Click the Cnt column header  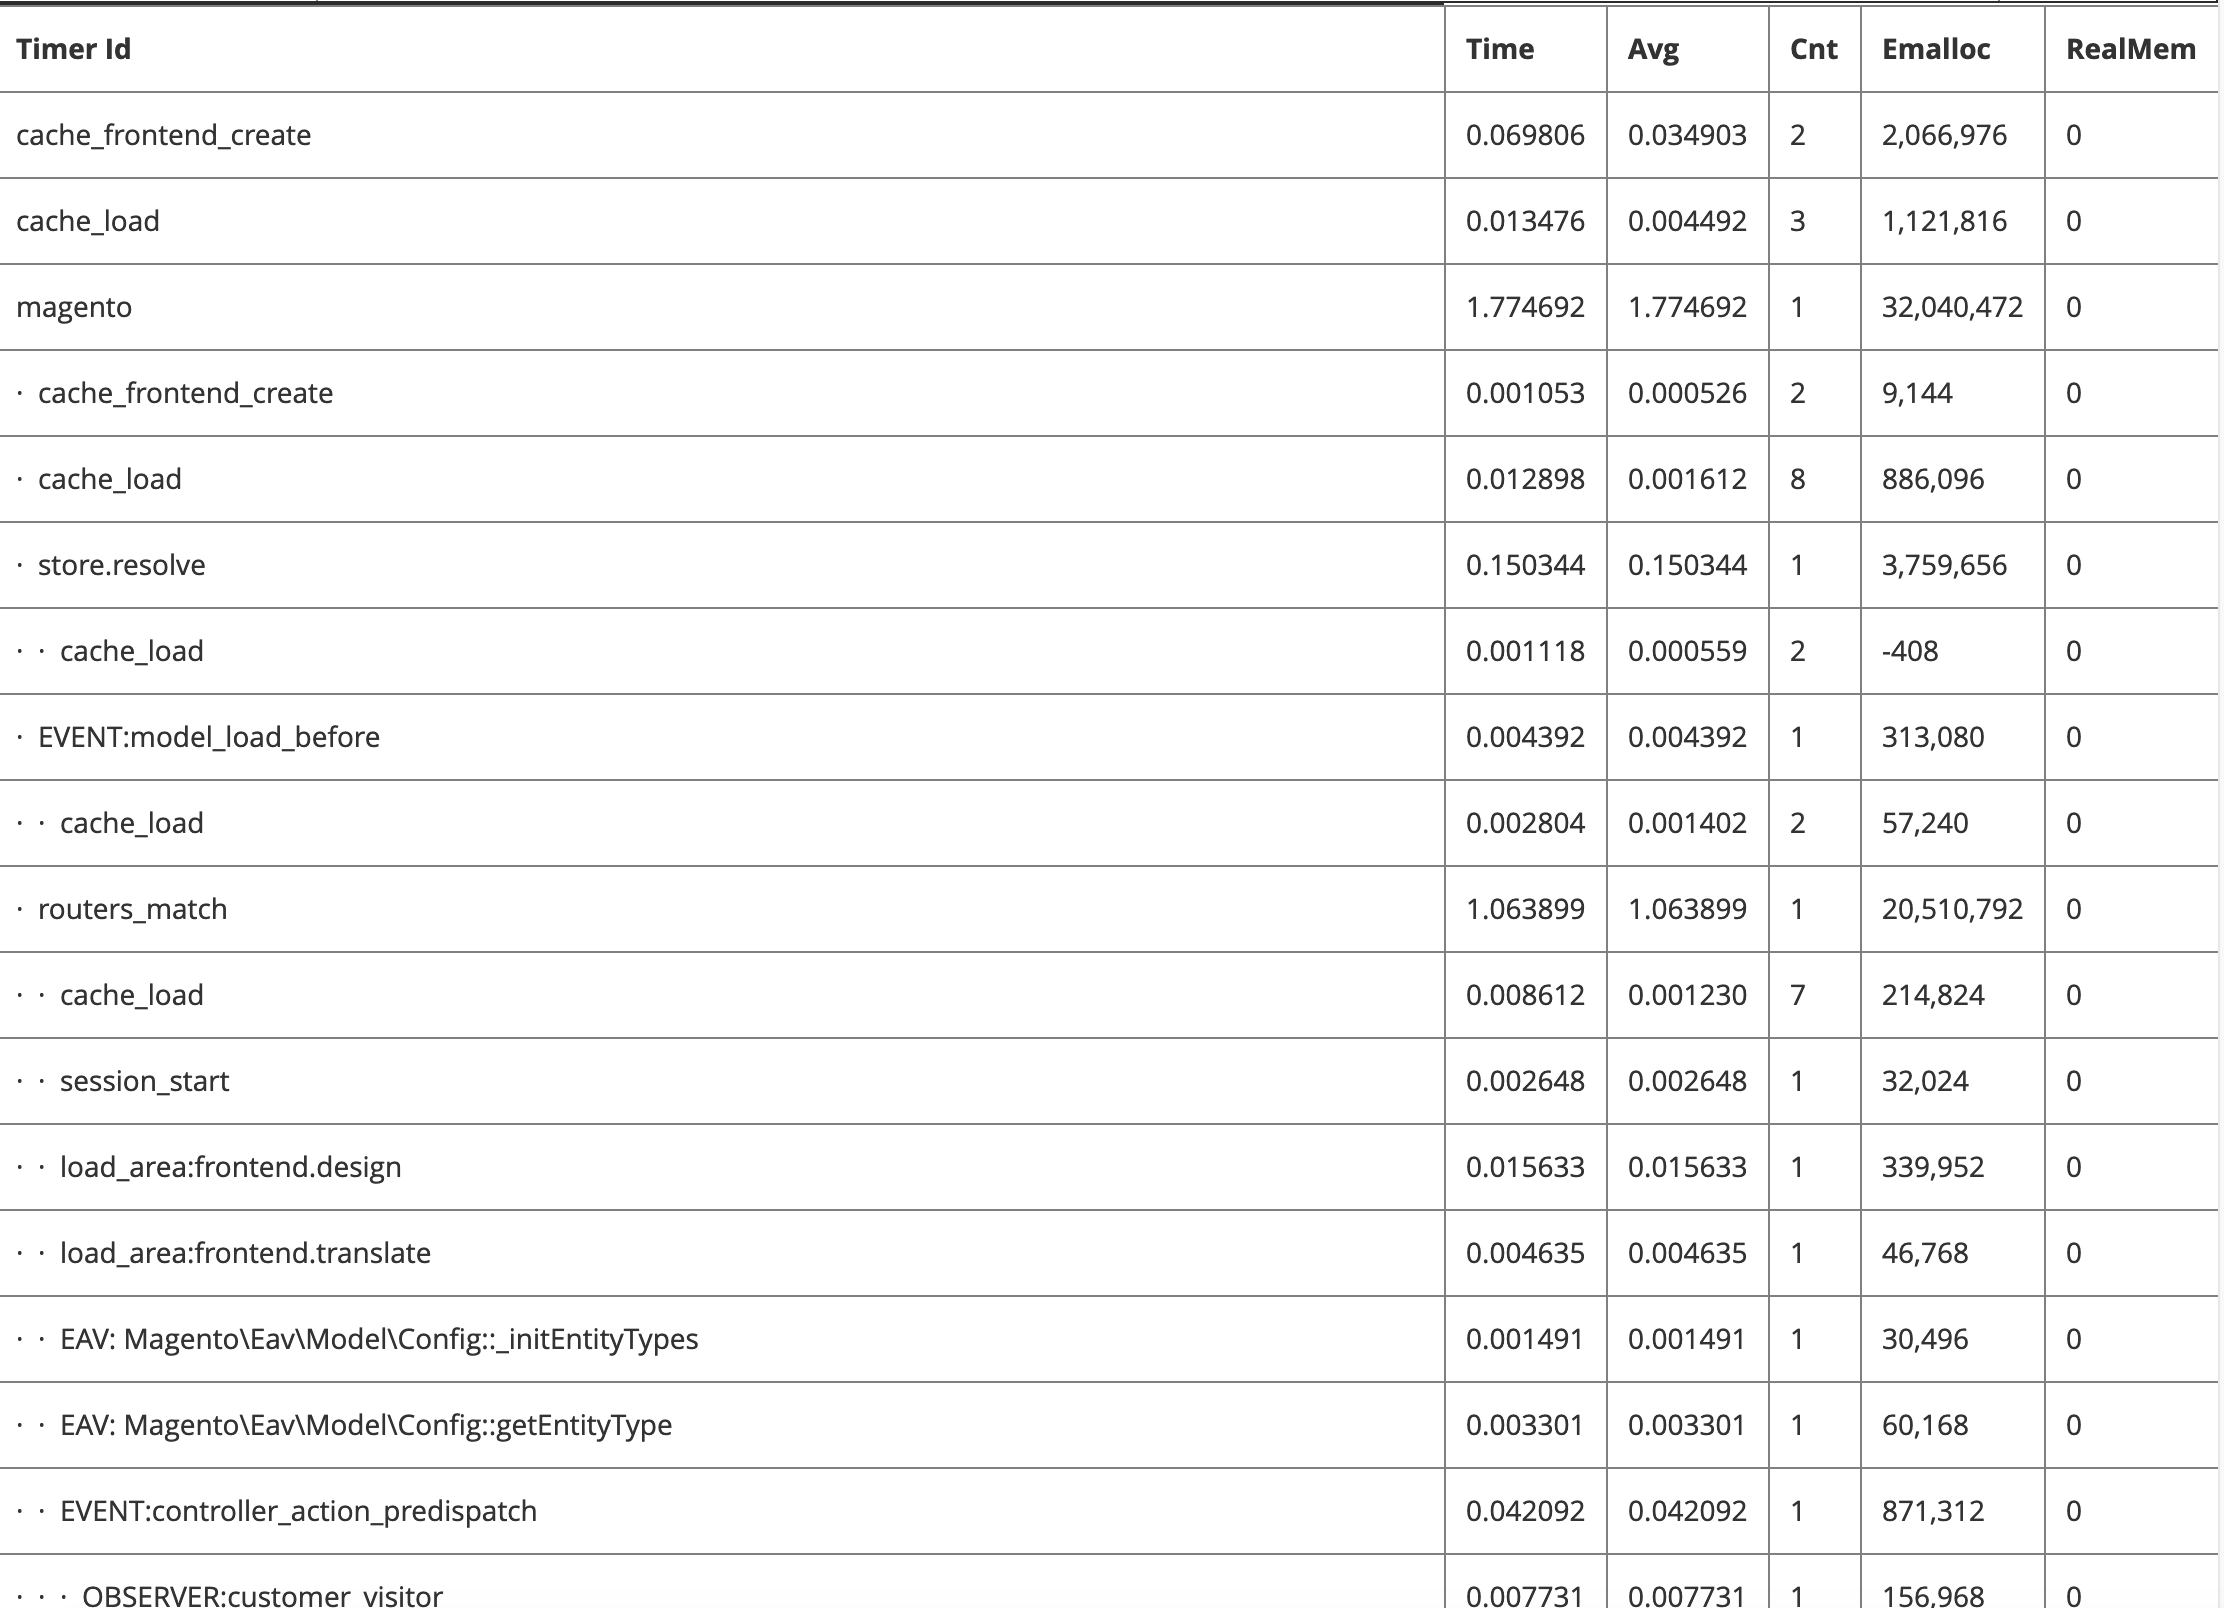coord(1813,49)
